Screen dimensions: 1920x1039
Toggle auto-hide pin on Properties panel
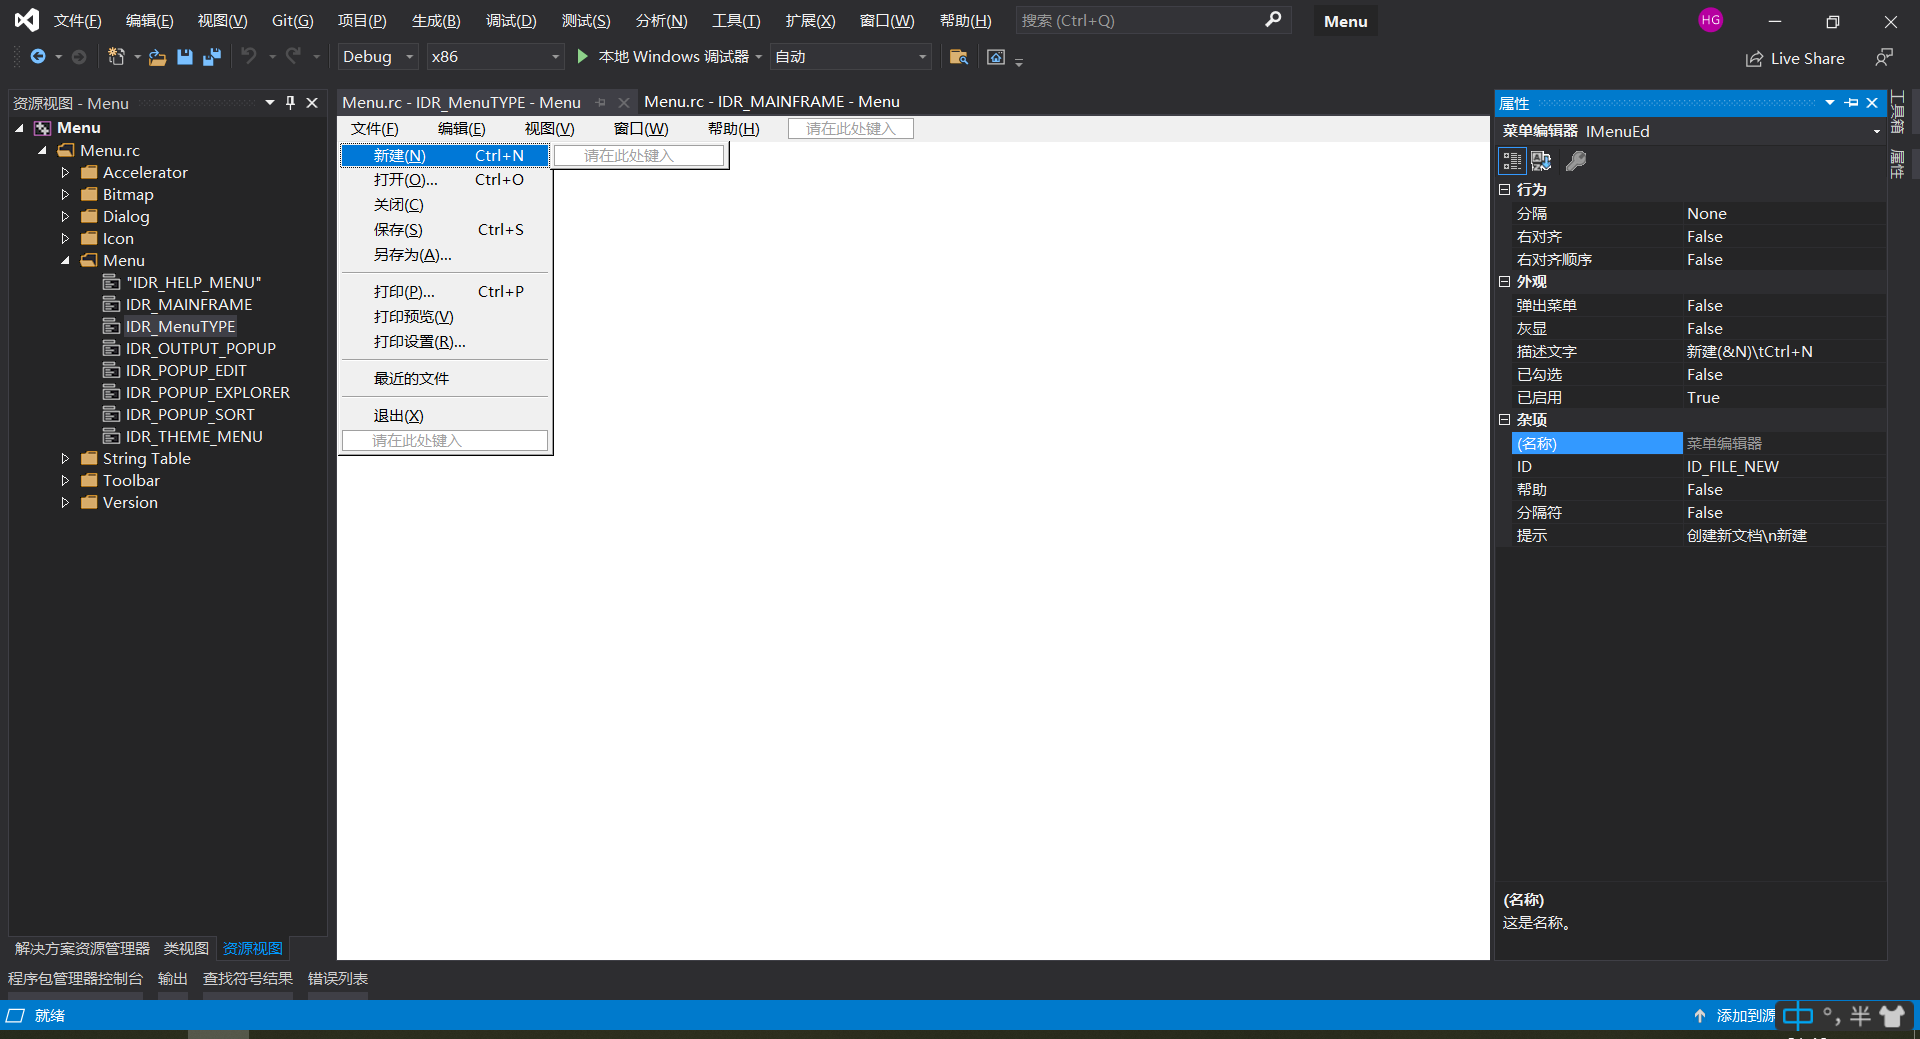1851,103
